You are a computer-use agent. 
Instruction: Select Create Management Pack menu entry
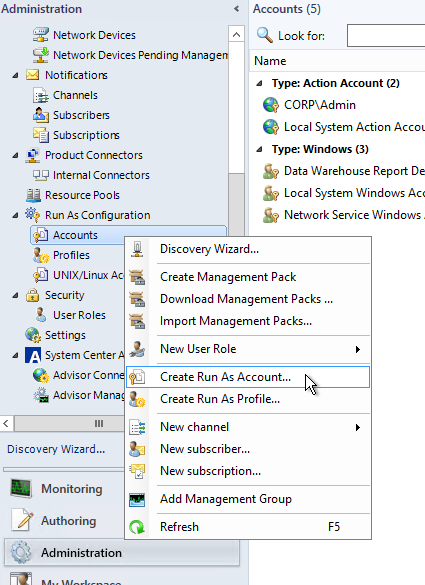click(x=248, y=277)
